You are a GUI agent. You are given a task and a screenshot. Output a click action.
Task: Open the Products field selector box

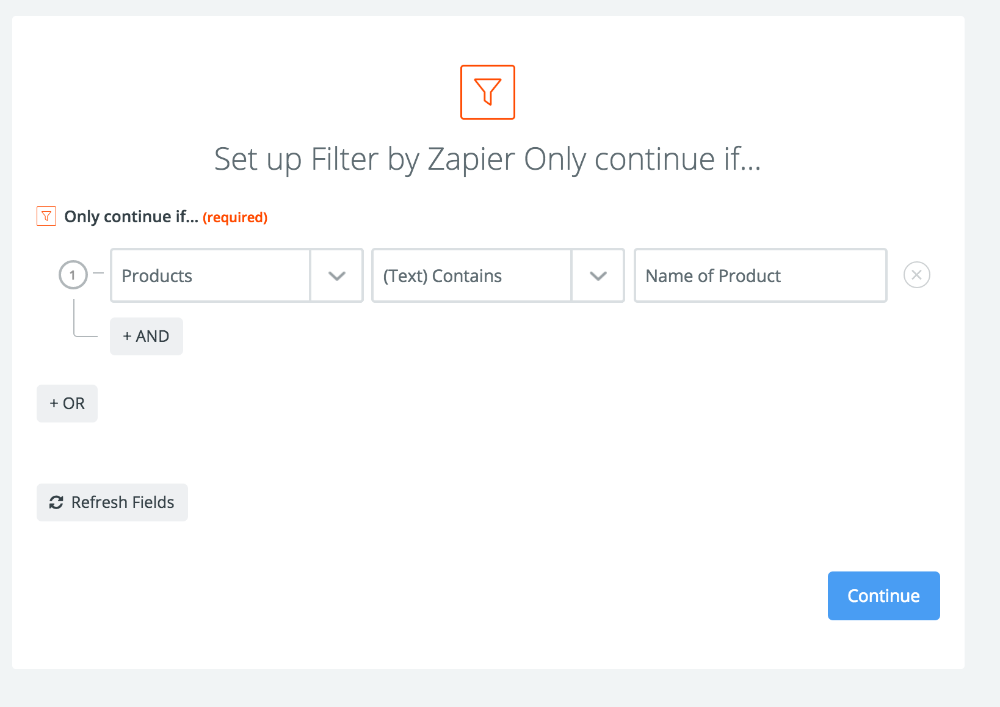[x=210, y=276]
